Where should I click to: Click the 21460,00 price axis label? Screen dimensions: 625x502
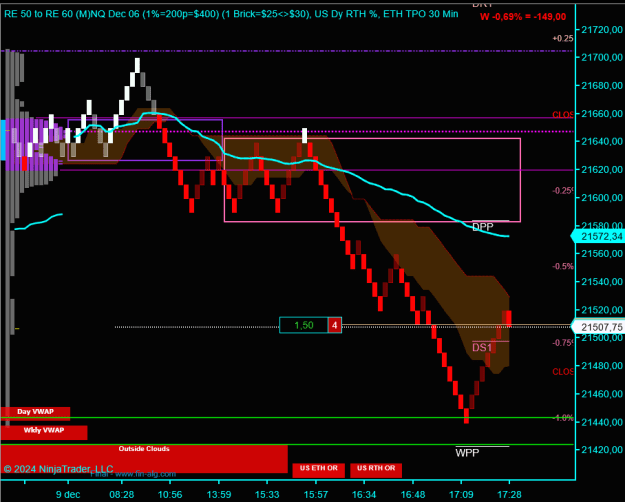602,394
